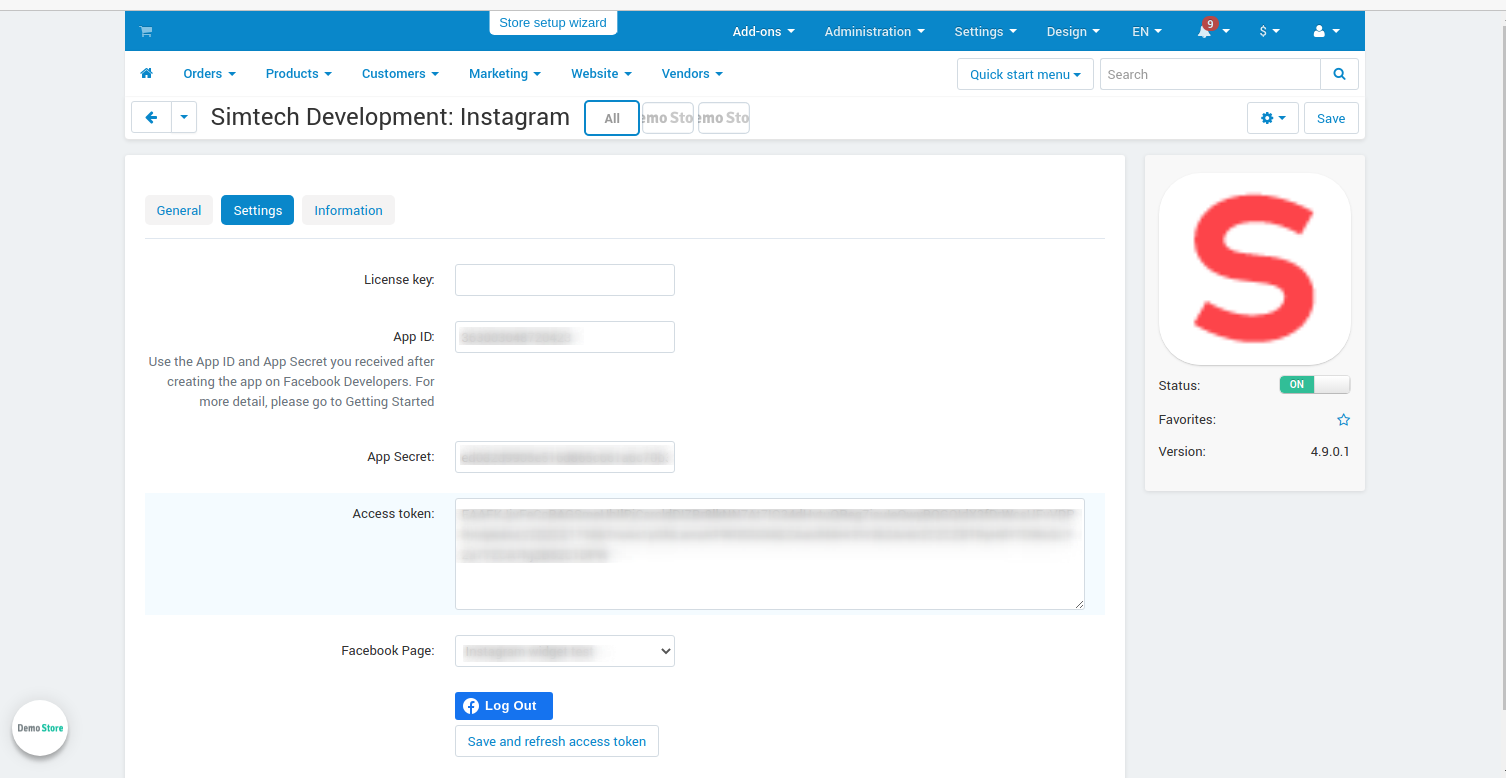Open the Customers menu
The width and height of the screenshot is (1506, 778).
(401, 74)
